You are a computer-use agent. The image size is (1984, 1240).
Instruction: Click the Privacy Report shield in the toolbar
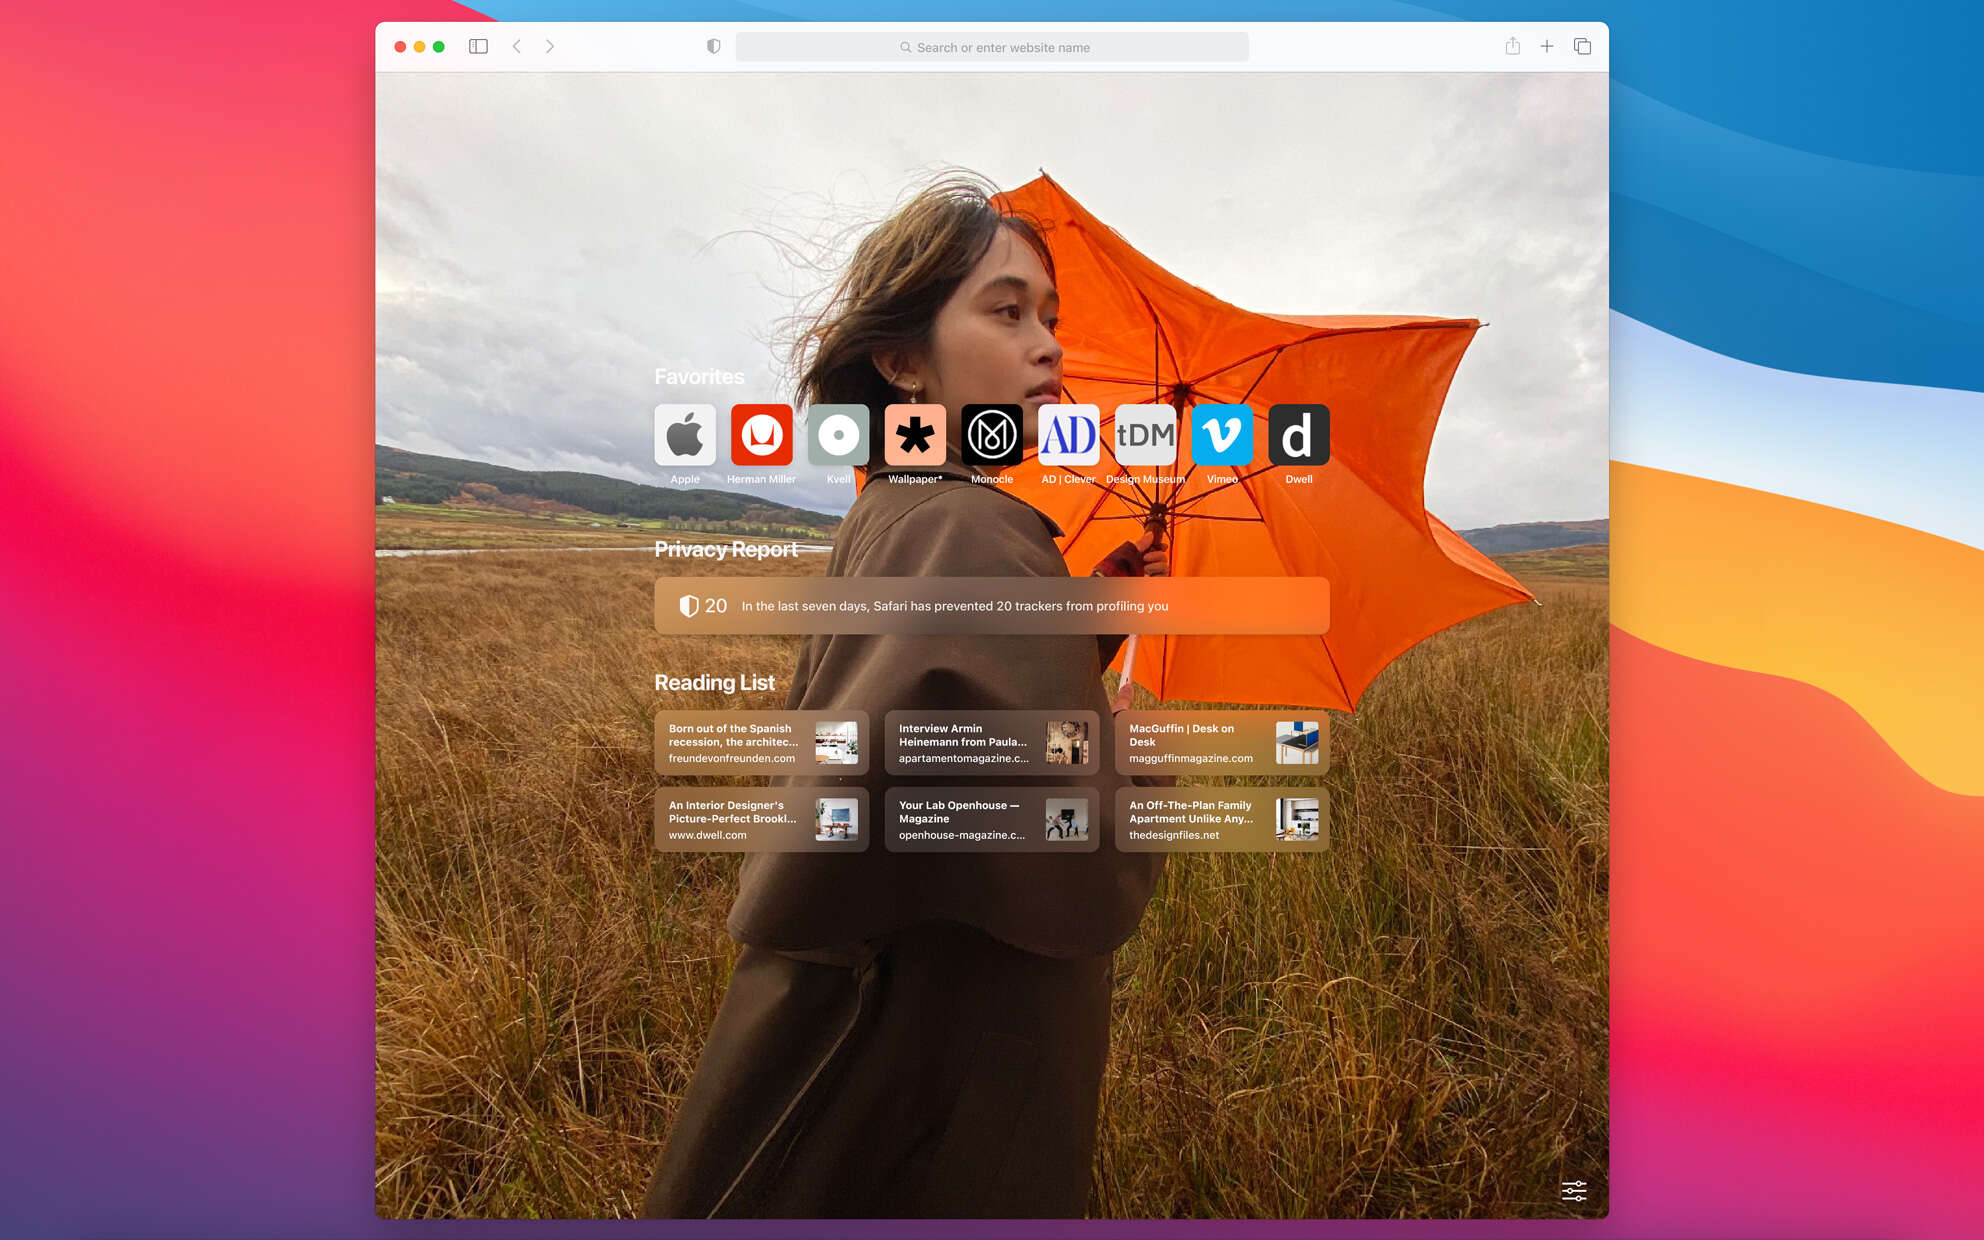point(712,46)
